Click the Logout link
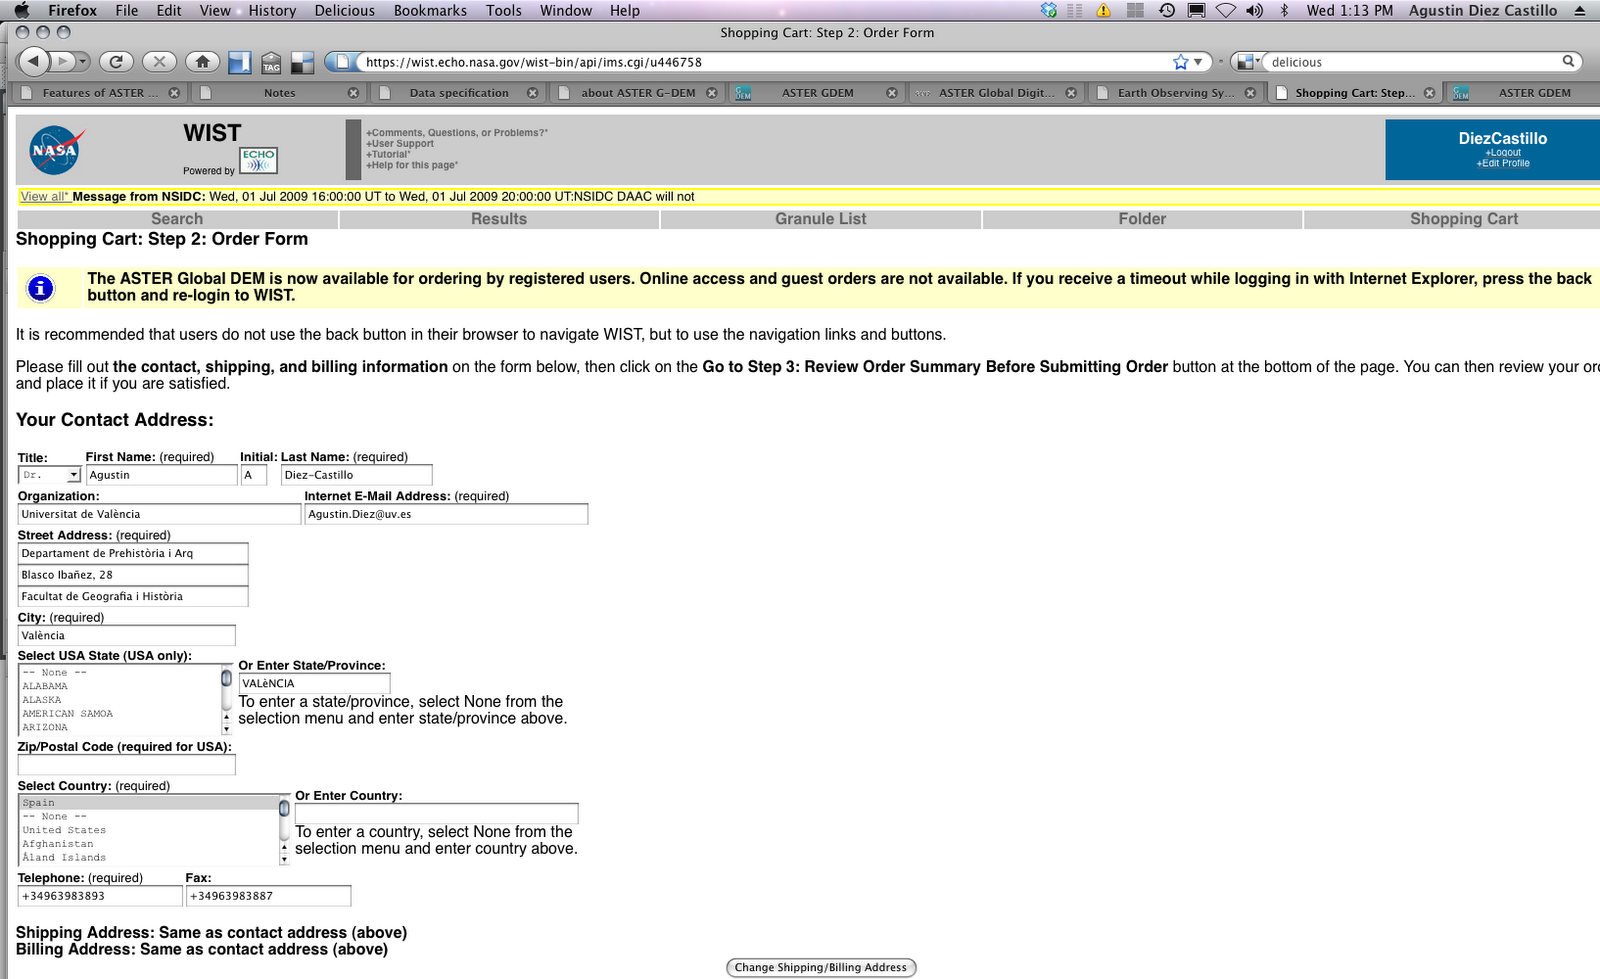 1503,153
